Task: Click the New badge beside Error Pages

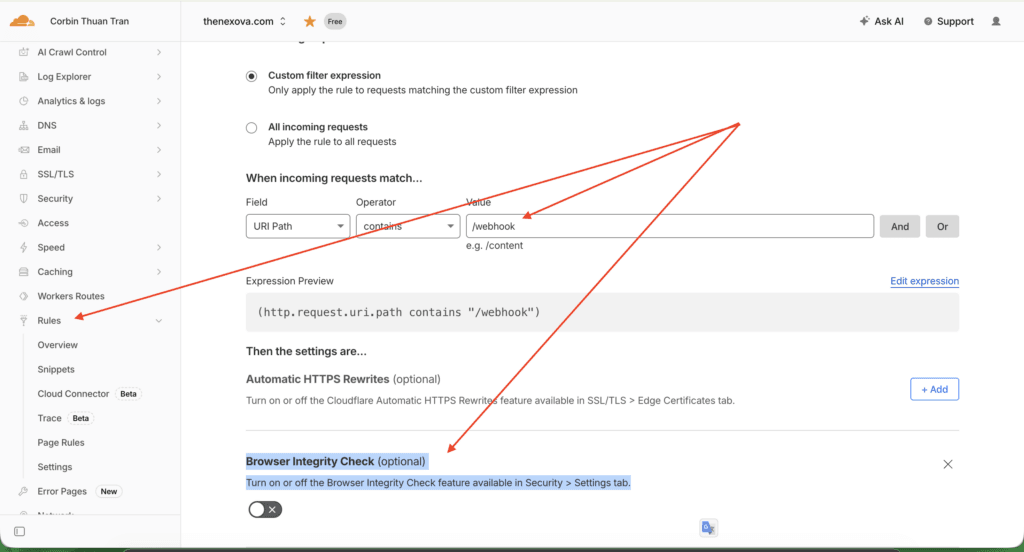Action: (109, 491)
